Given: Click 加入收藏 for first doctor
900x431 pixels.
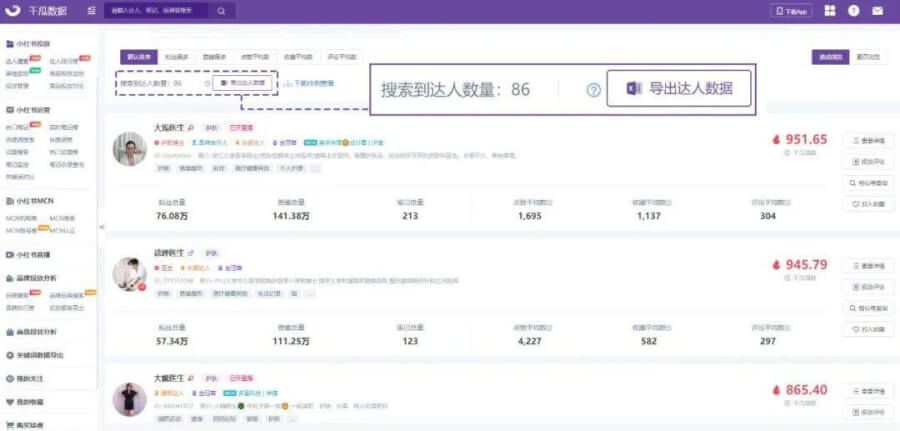Looking at the screenshot, I should 866,204.
